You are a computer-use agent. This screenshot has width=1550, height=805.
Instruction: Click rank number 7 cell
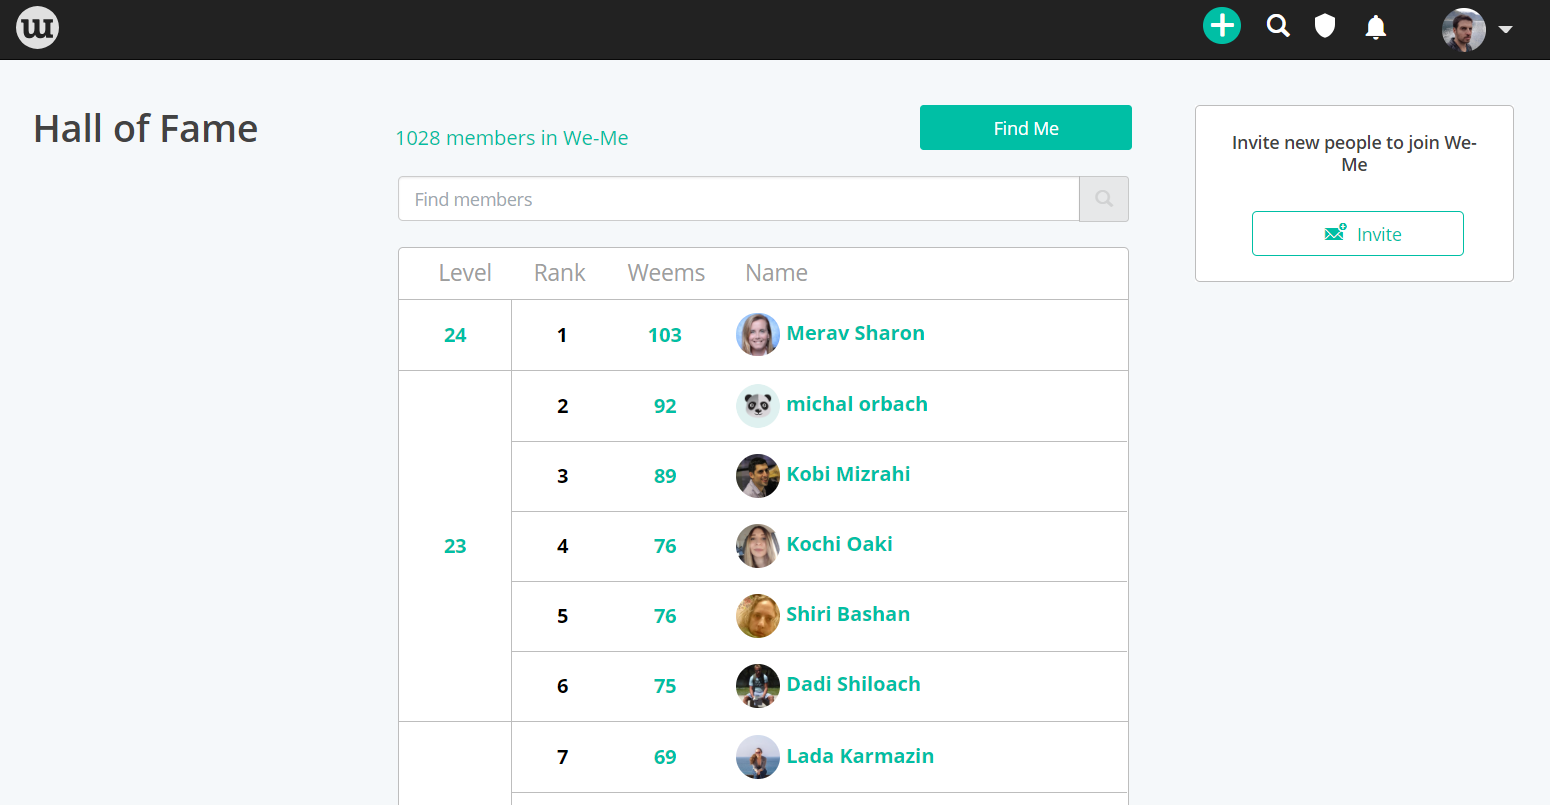click(x=562, y=757)
